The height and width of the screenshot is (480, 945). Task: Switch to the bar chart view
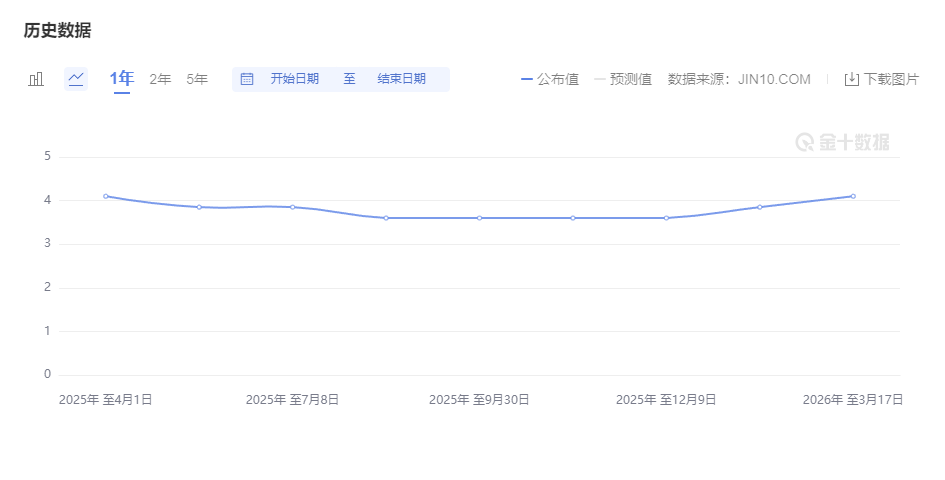point(37,79)
